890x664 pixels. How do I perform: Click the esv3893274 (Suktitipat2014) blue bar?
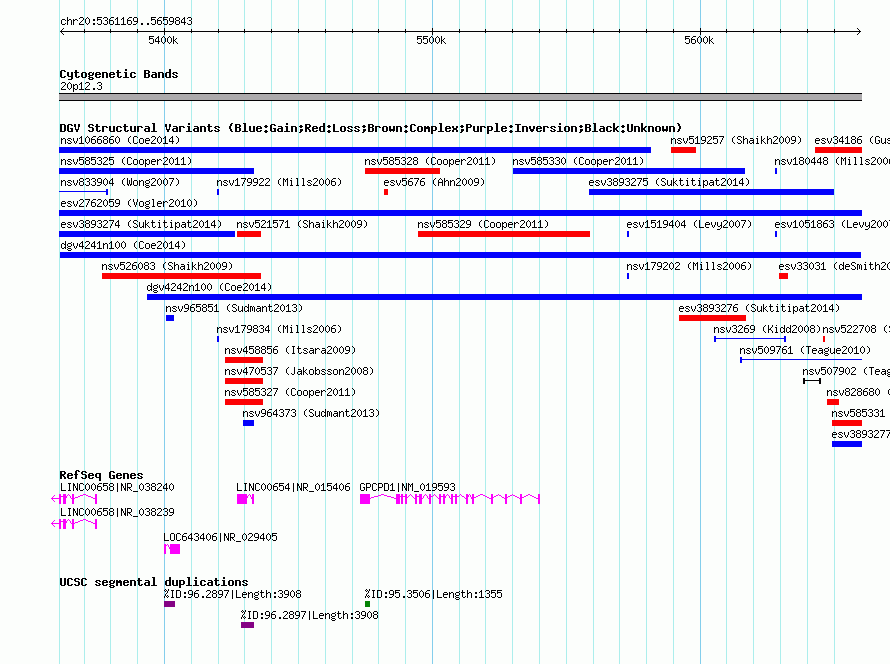(147, 234)
